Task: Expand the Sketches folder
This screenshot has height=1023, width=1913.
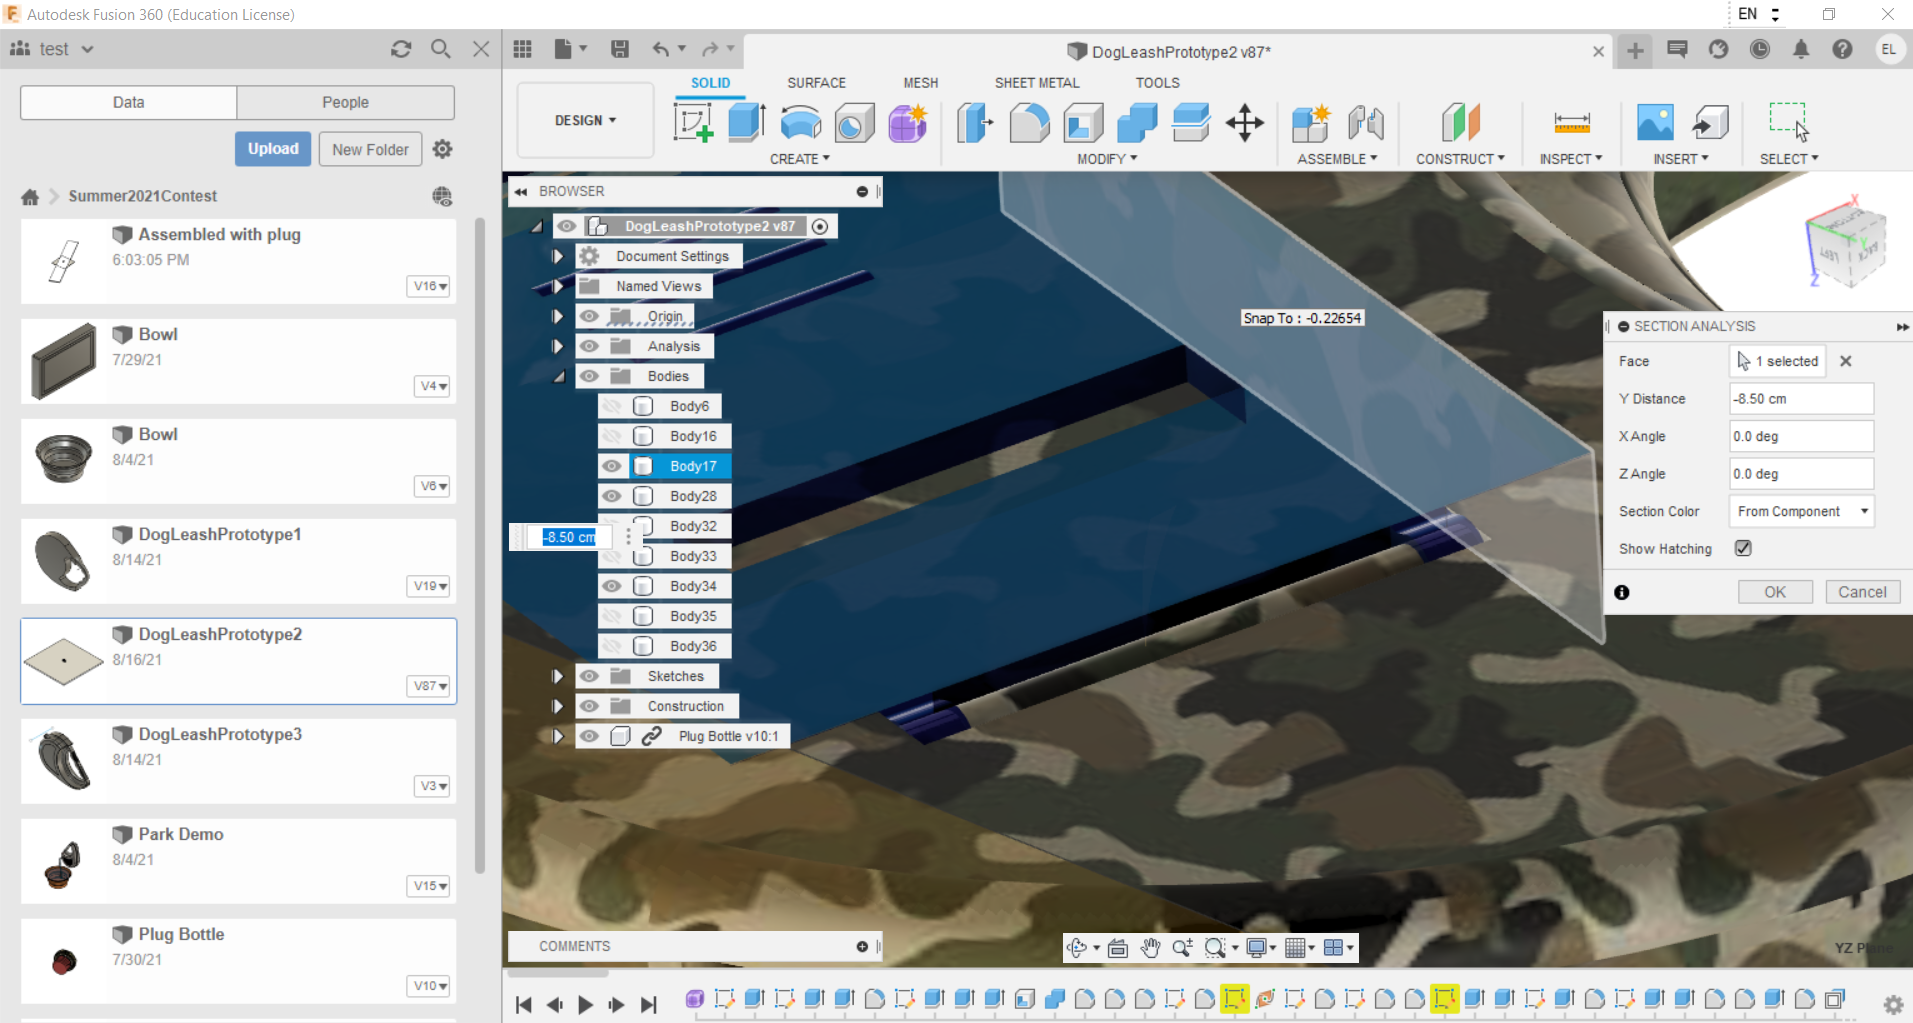Action: tap(557, 675)
